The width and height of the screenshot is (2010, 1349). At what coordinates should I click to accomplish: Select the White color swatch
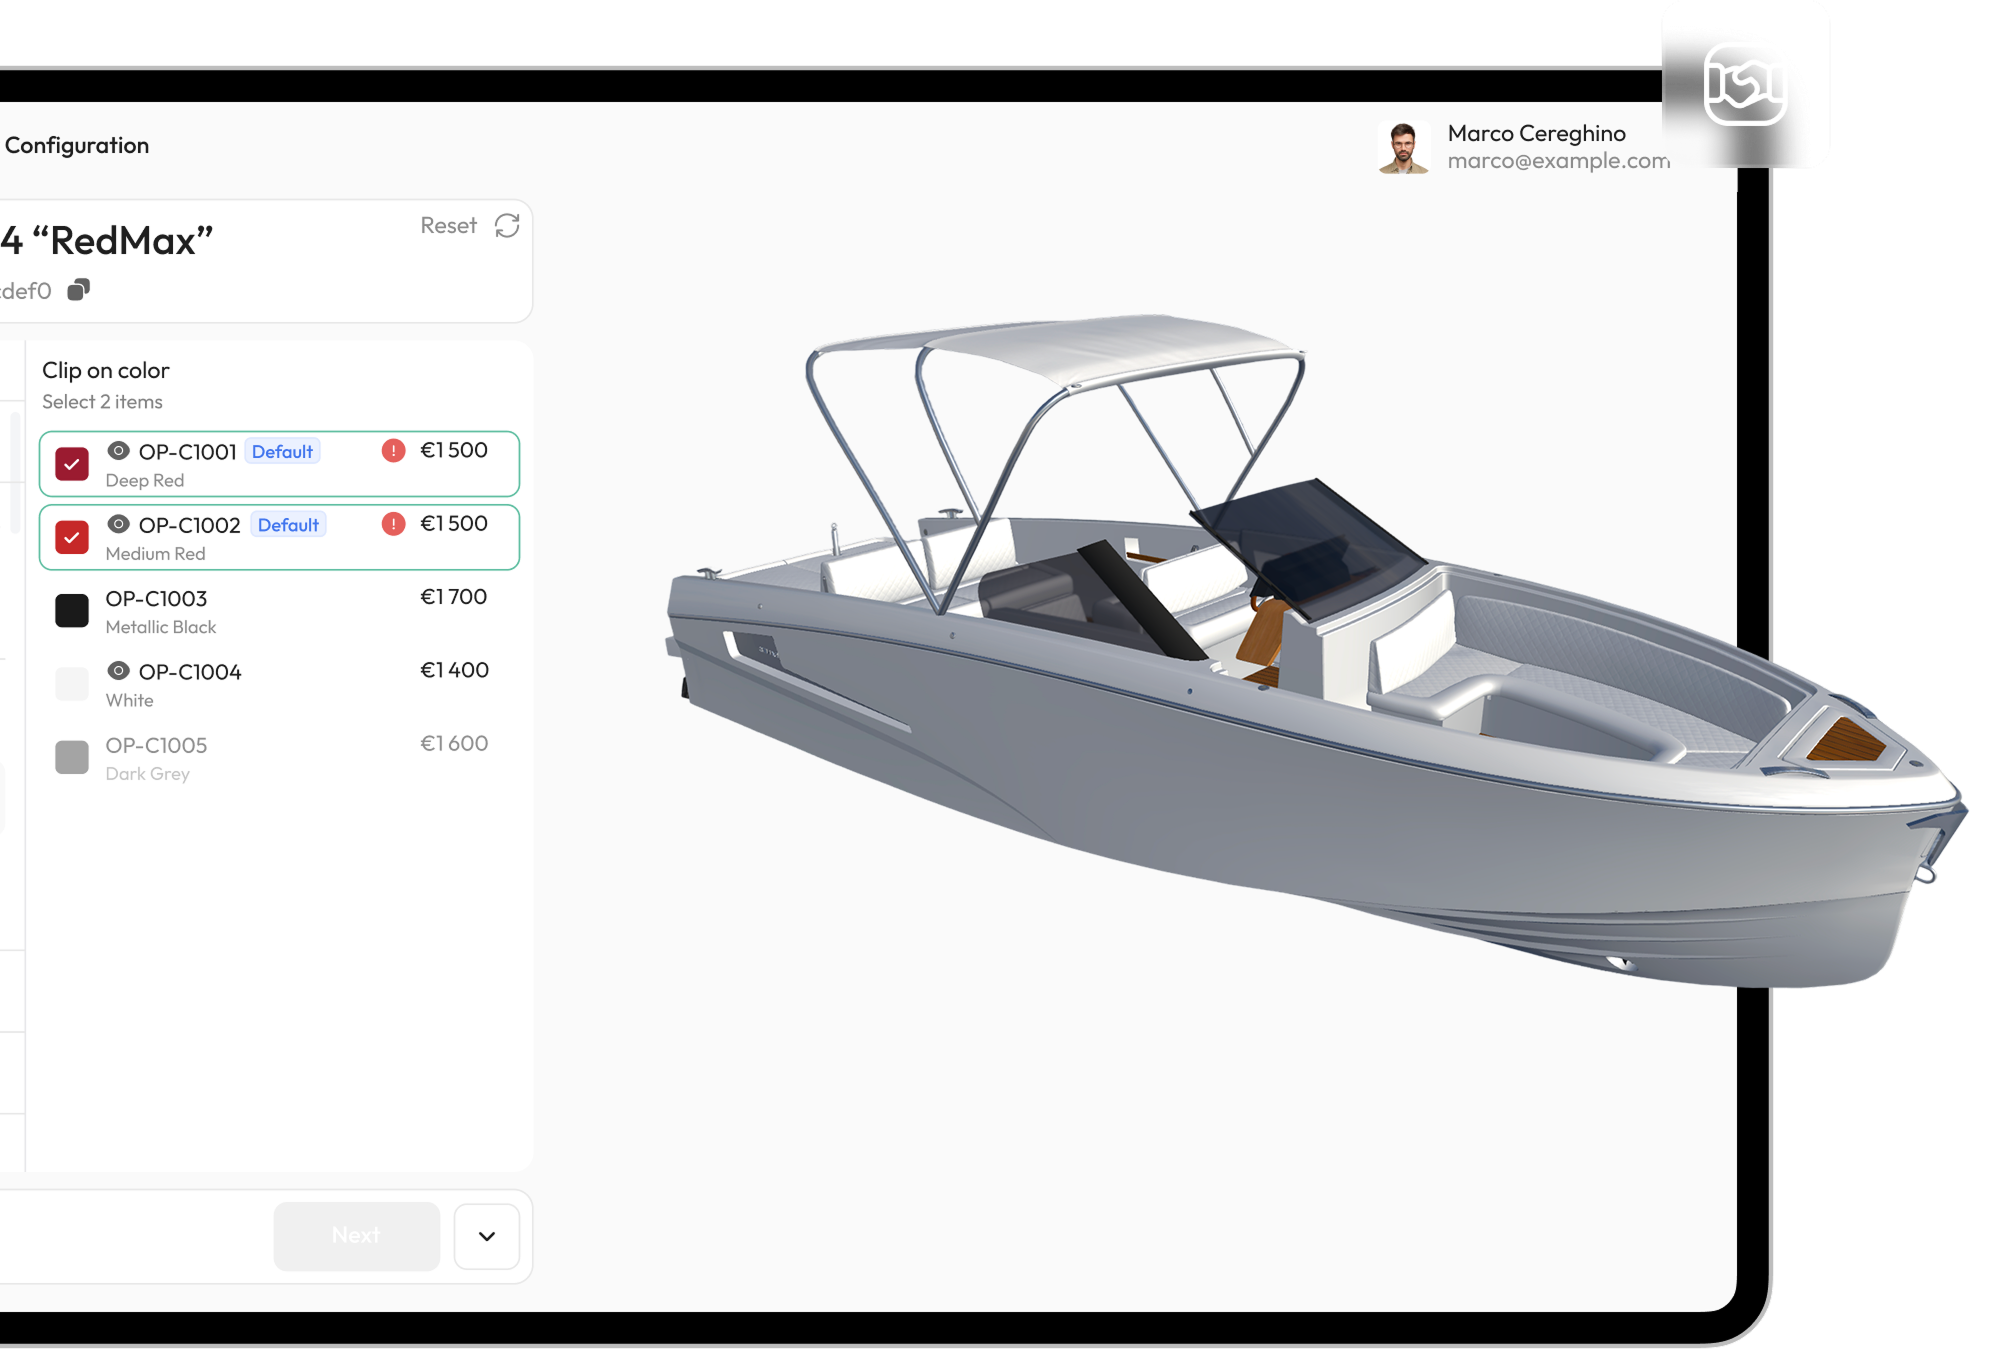tap(72, 684)
